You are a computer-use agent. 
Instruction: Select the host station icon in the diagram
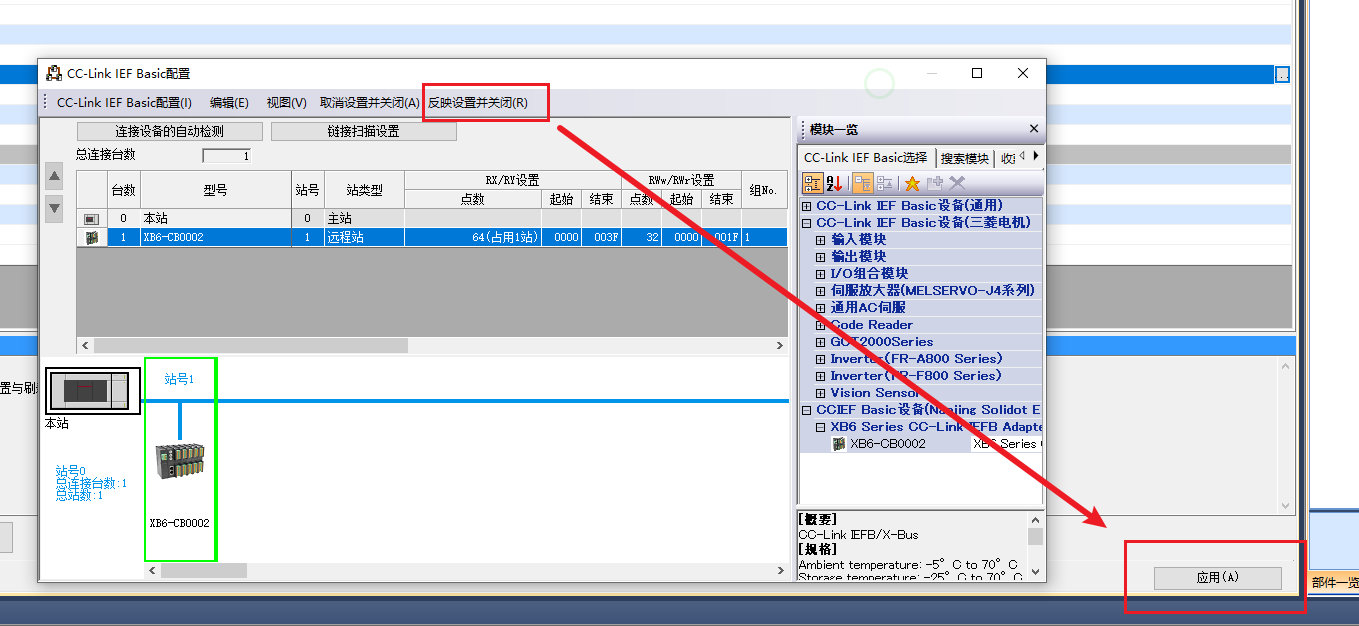coord(92,390)
